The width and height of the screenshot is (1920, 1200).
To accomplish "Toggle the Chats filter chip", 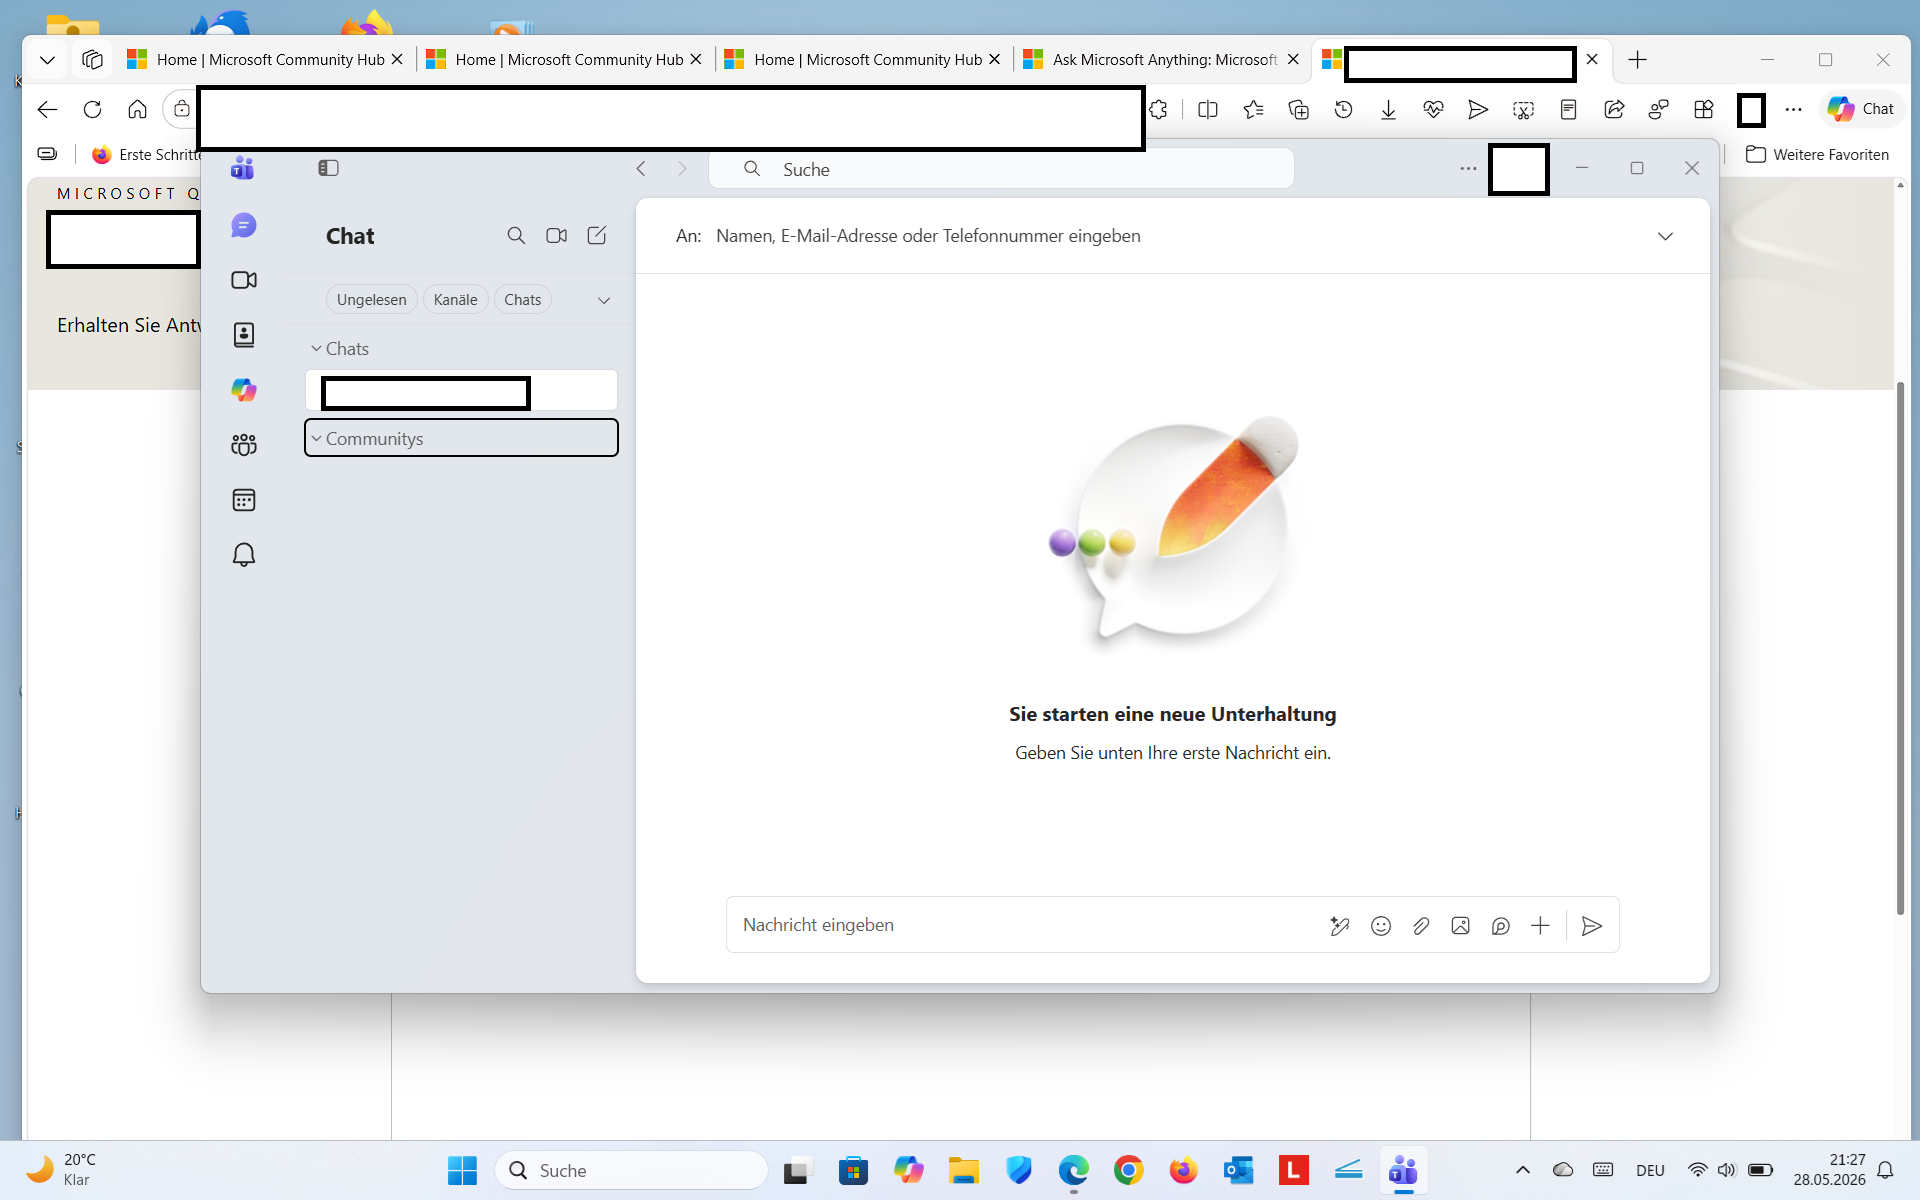I will [x=523, y=300].
